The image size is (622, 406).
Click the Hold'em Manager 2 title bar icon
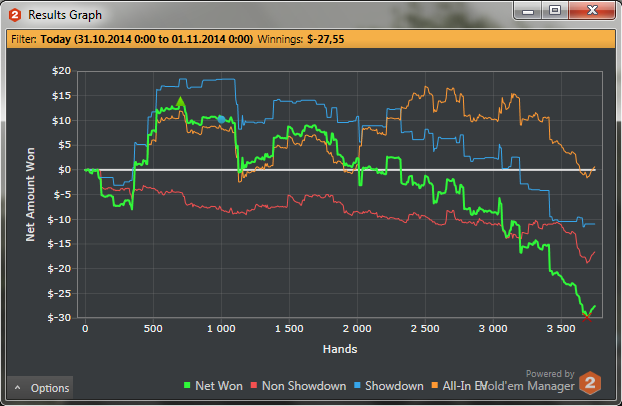pyautogui.click(x=15, y=15)
